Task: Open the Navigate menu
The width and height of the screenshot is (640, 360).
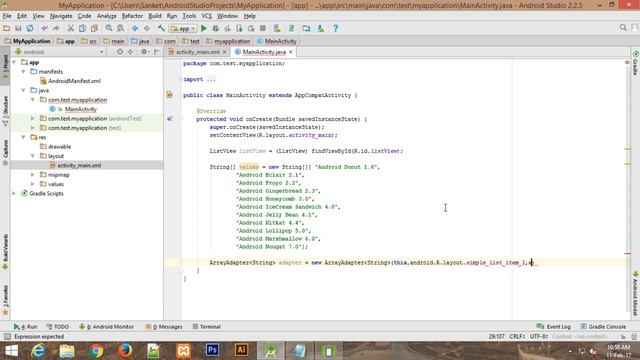Action: 61,16
